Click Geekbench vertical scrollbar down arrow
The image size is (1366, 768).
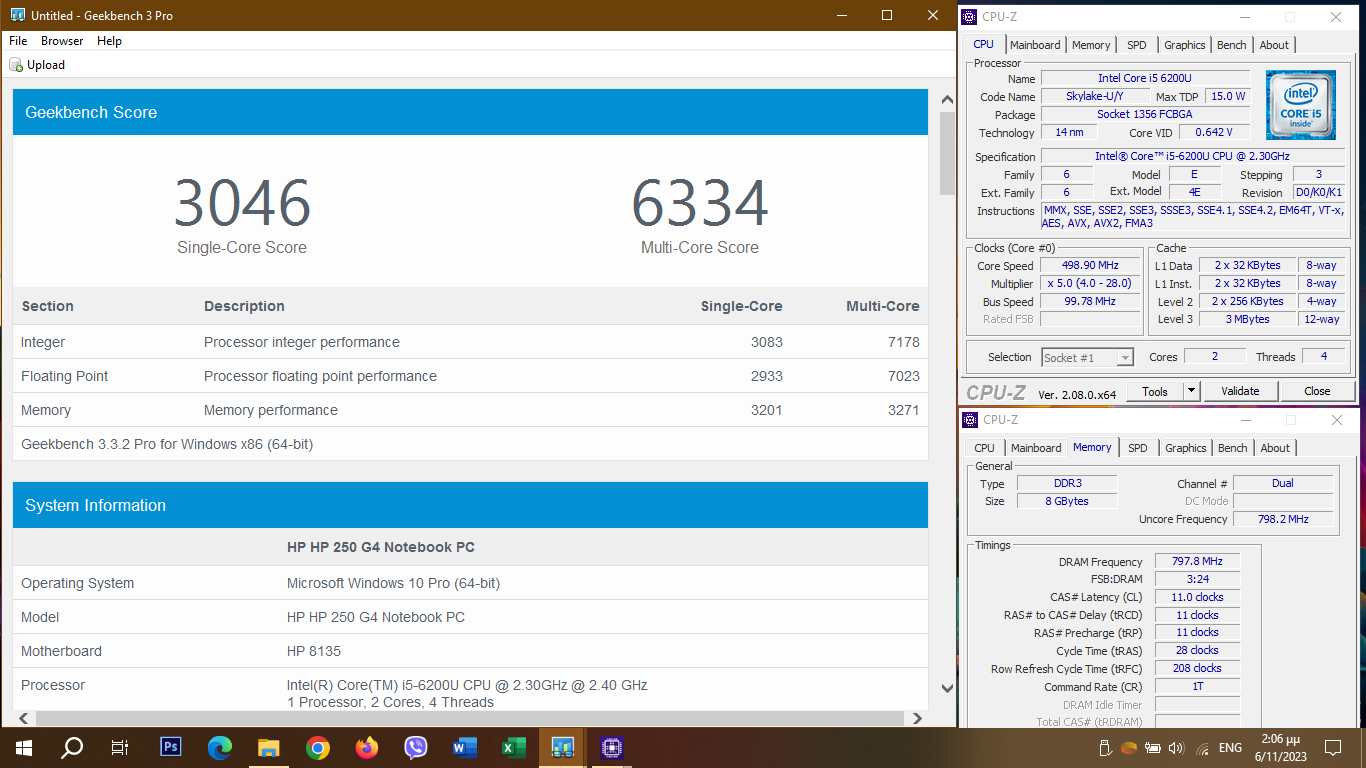coord(948,688)
